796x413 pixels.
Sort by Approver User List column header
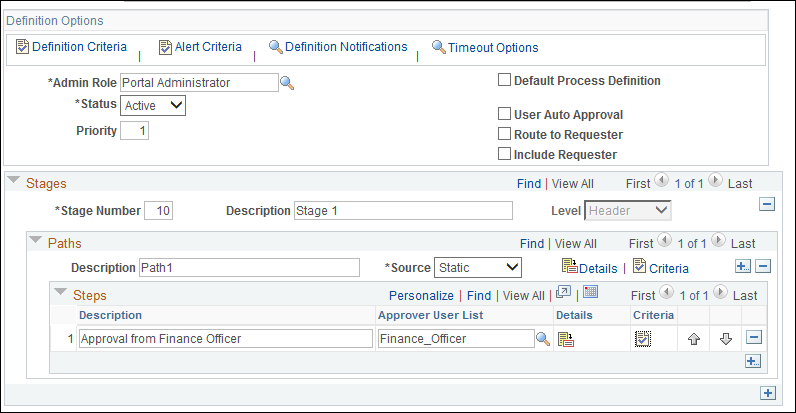430,315
